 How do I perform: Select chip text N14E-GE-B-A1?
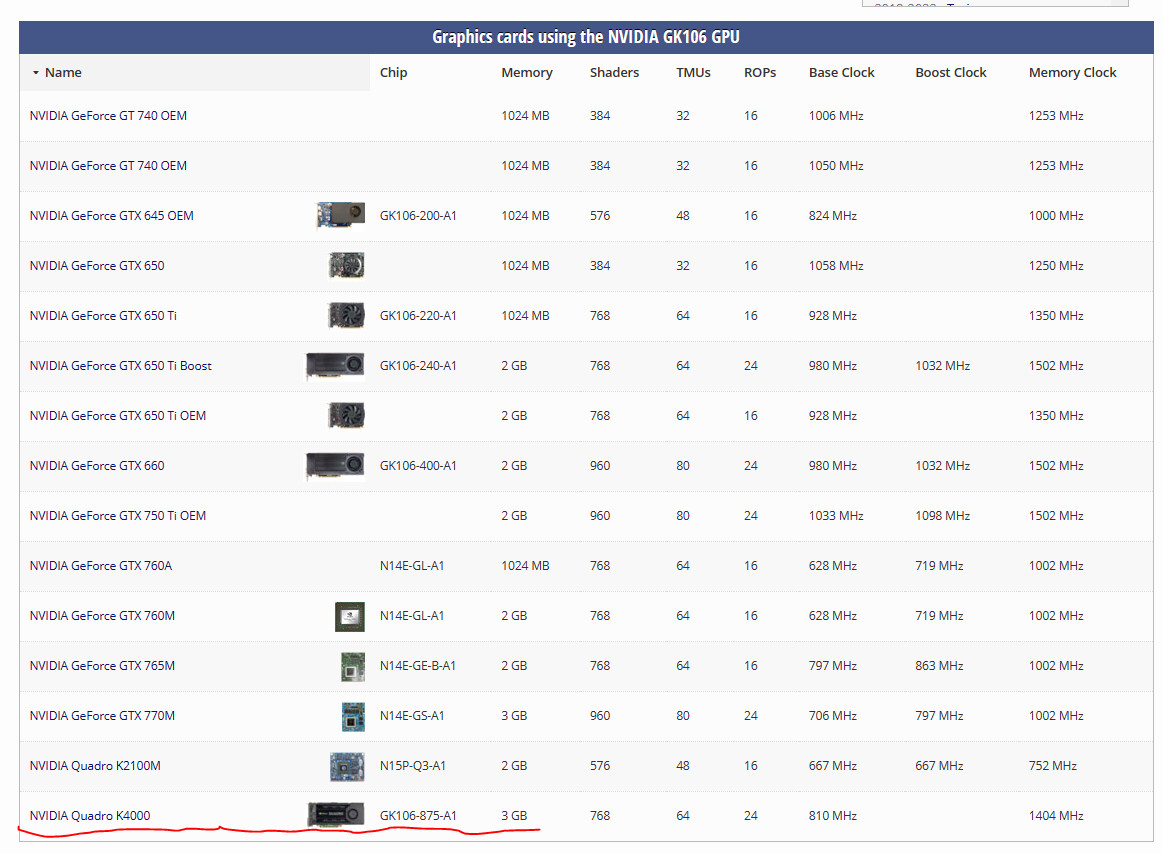pyautogui.click(x=418, y=666)
